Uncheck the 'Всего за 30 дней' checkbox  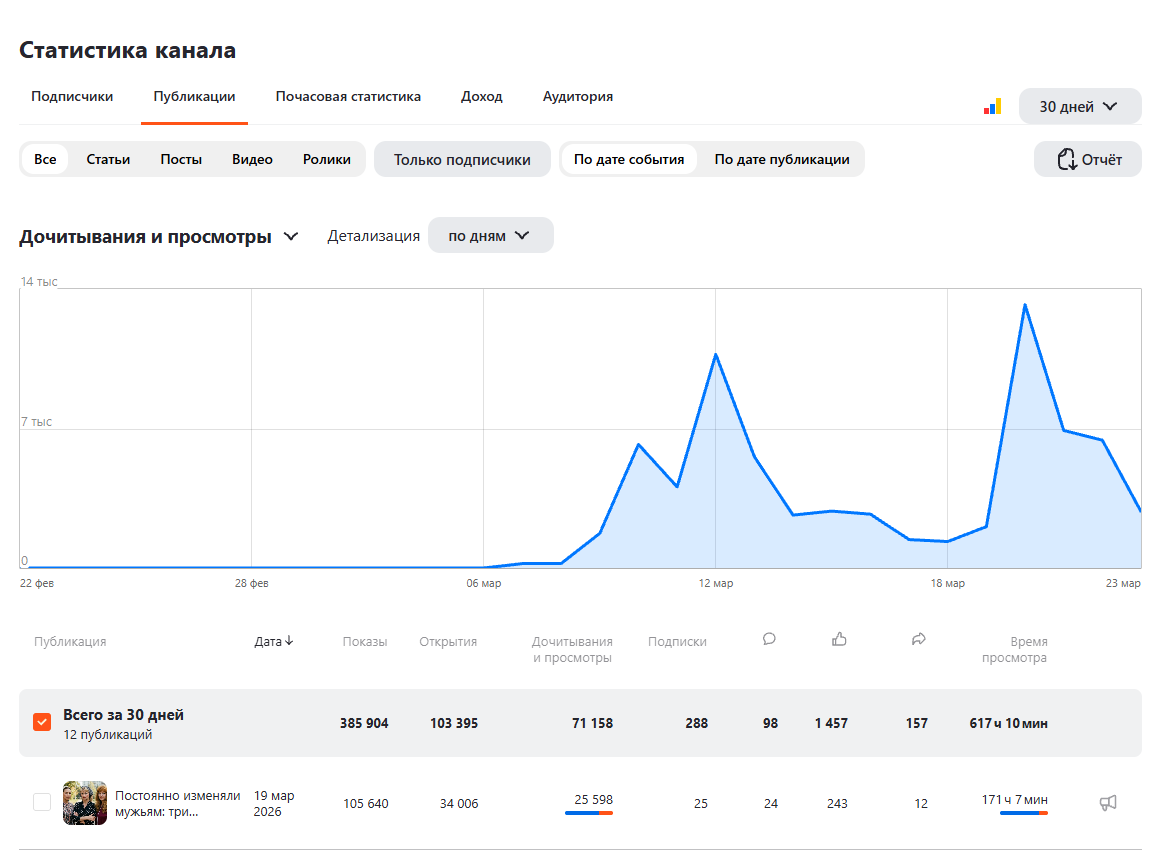pos(42,722)
